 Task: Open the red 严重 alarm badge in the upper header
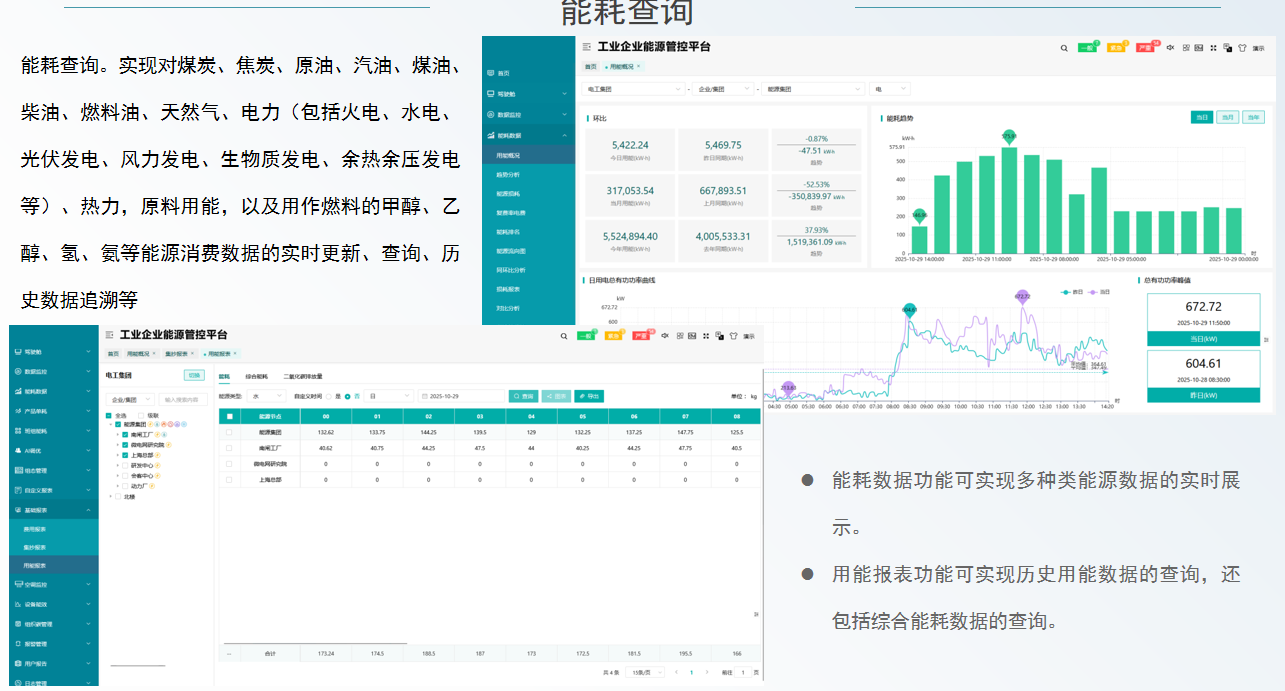(1146, 47)
